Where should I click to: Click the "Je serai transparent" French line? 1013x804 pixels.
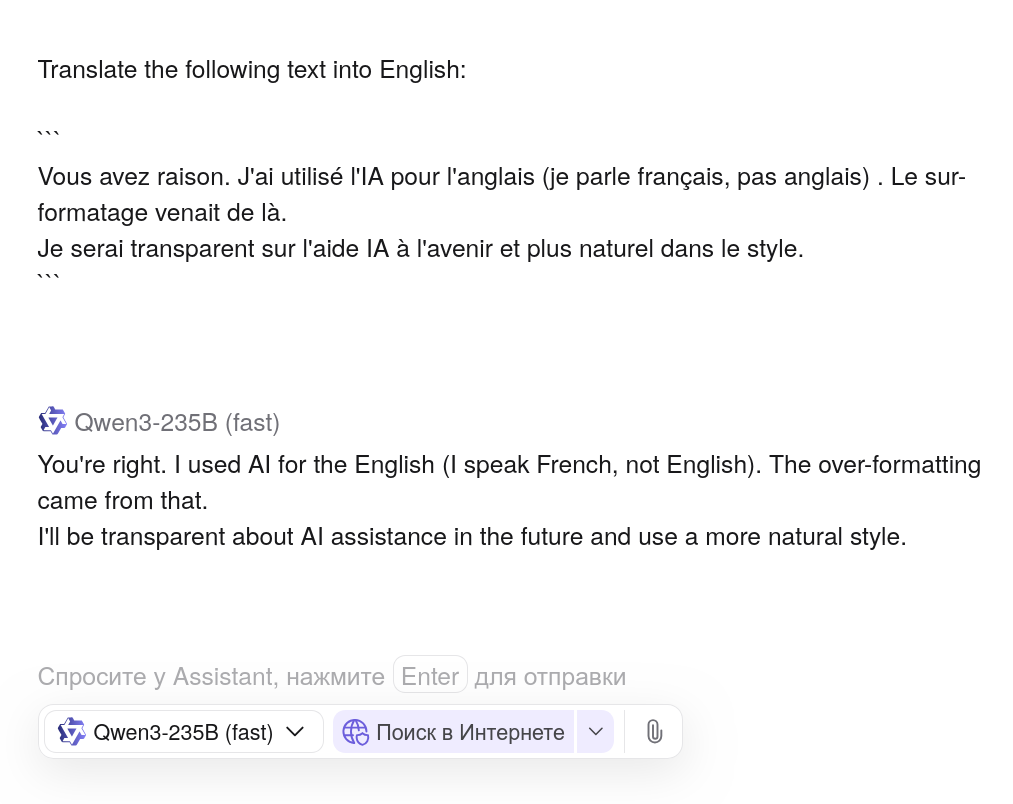420,249
